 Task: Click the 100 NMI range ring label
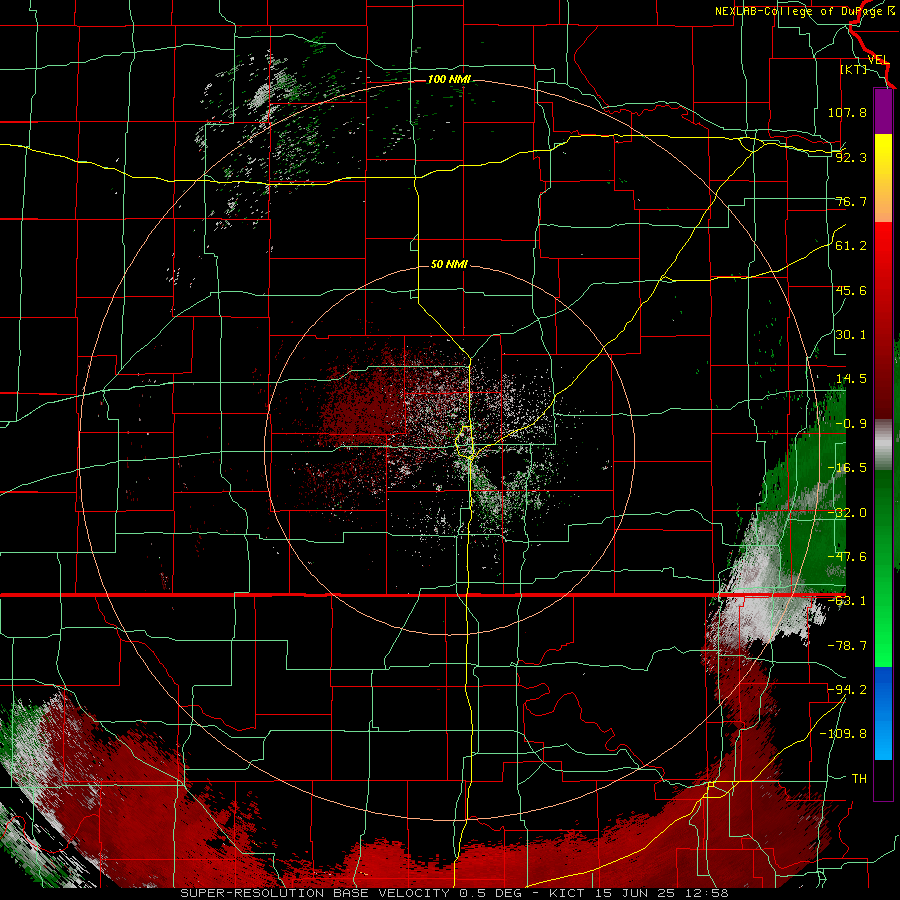(x=449, y=79)
